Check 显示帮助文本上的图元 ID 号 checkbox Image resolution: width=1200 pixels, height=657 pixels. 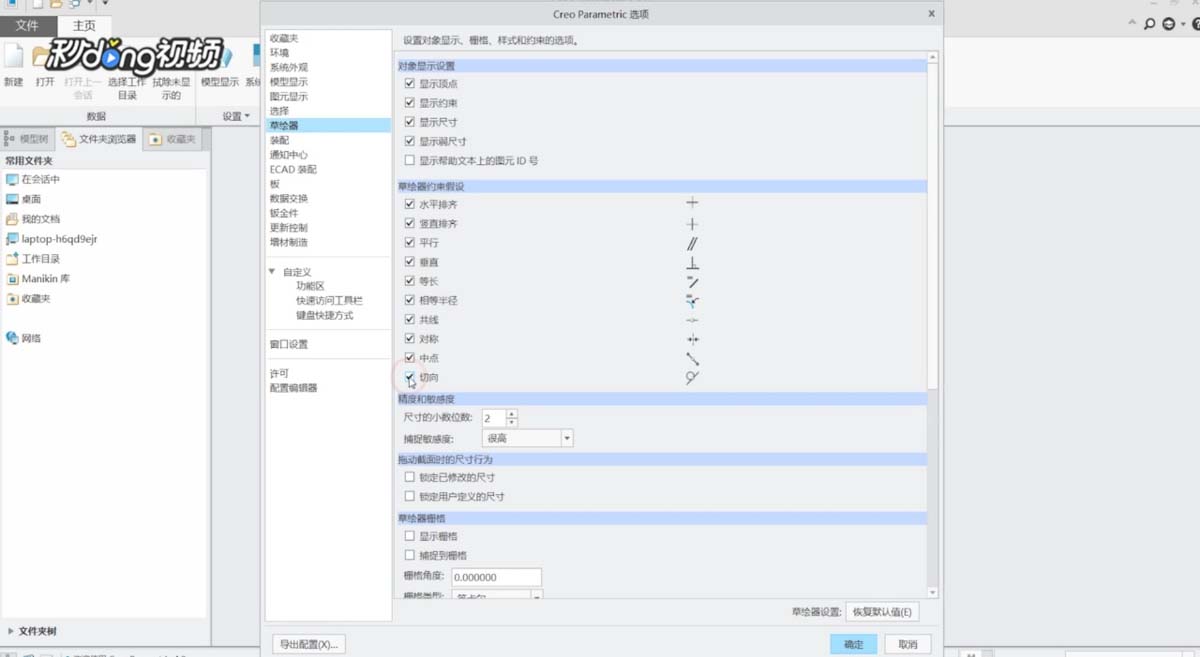[409, 160]
